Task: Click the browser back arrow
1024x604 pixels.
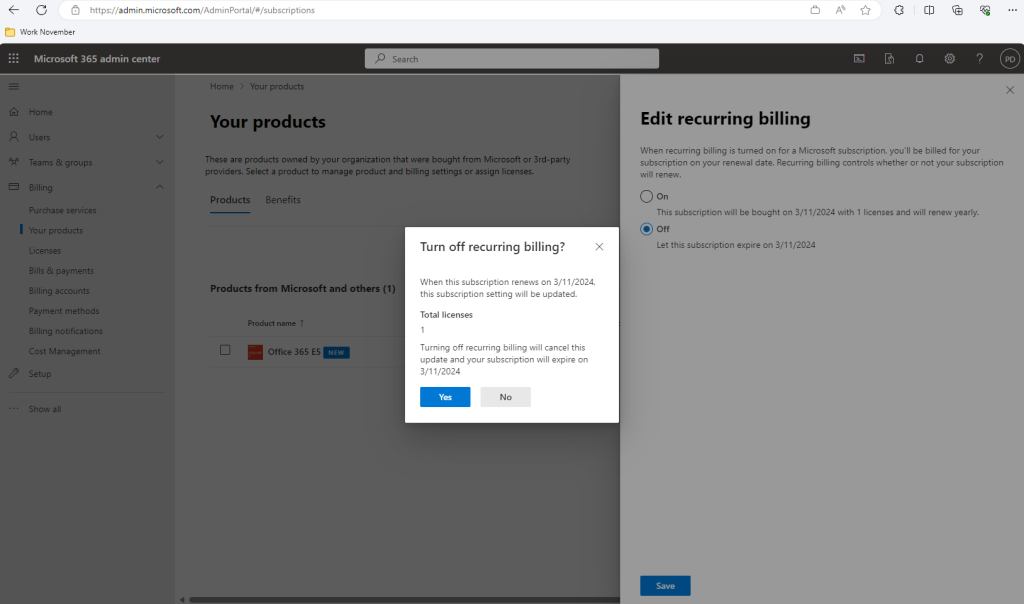Action: 14,10
